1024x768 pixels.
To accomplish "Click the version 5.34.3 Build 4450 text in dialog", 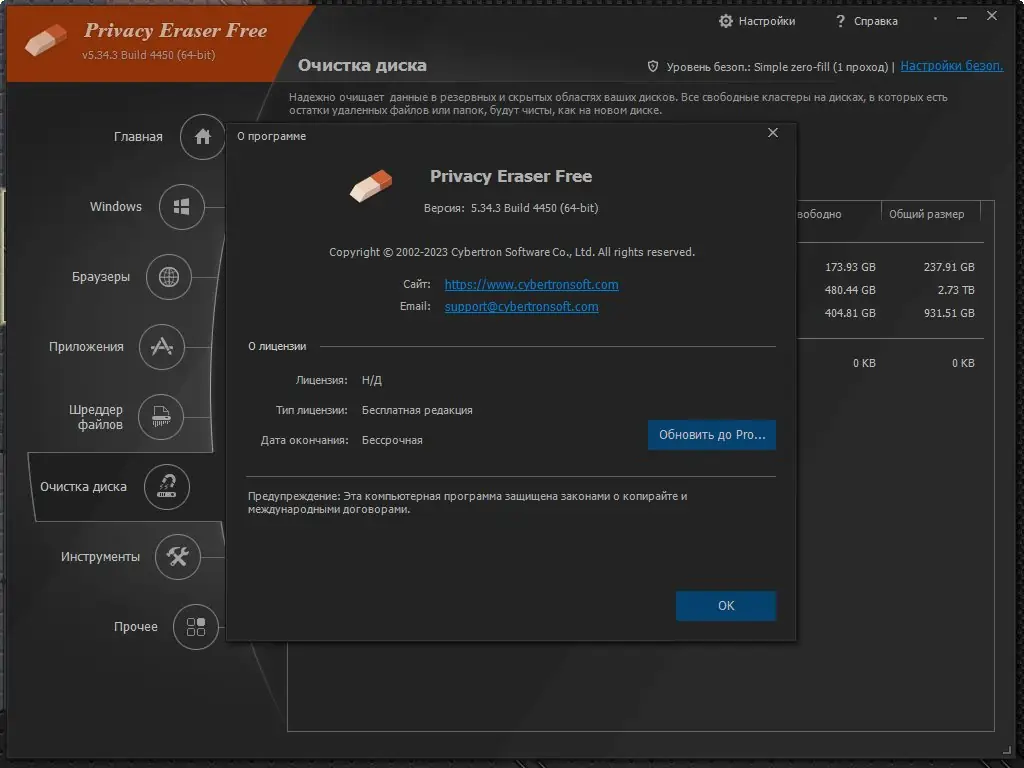I will point(534,208).
